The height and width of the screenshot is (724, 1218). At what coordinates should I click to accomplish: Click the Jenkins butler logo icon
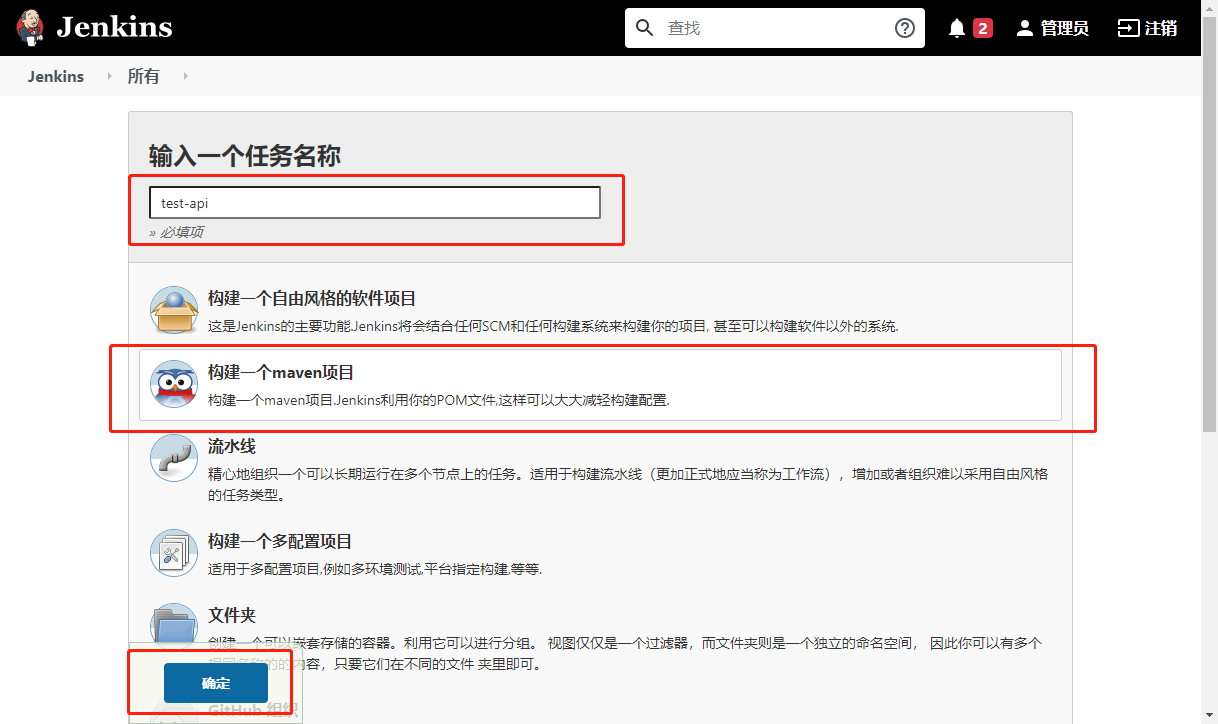[31, 28]
